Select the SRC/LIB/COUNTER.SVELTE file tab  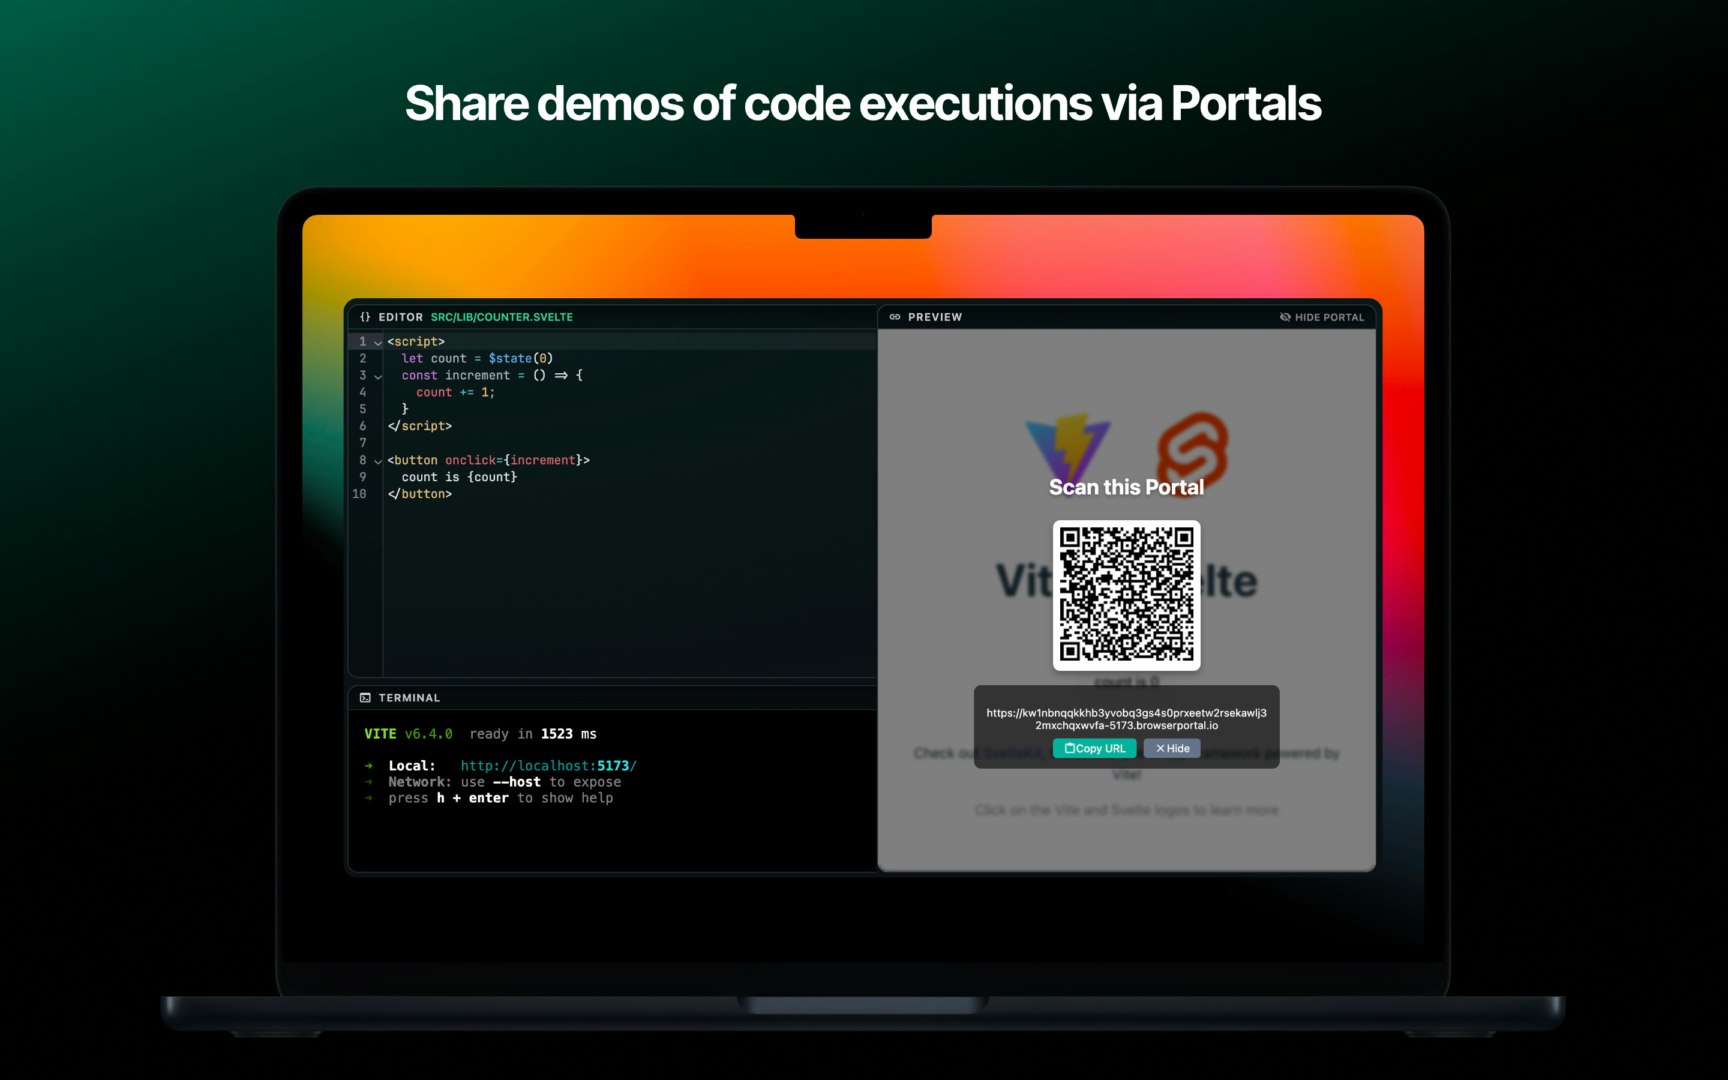[501, 316]
